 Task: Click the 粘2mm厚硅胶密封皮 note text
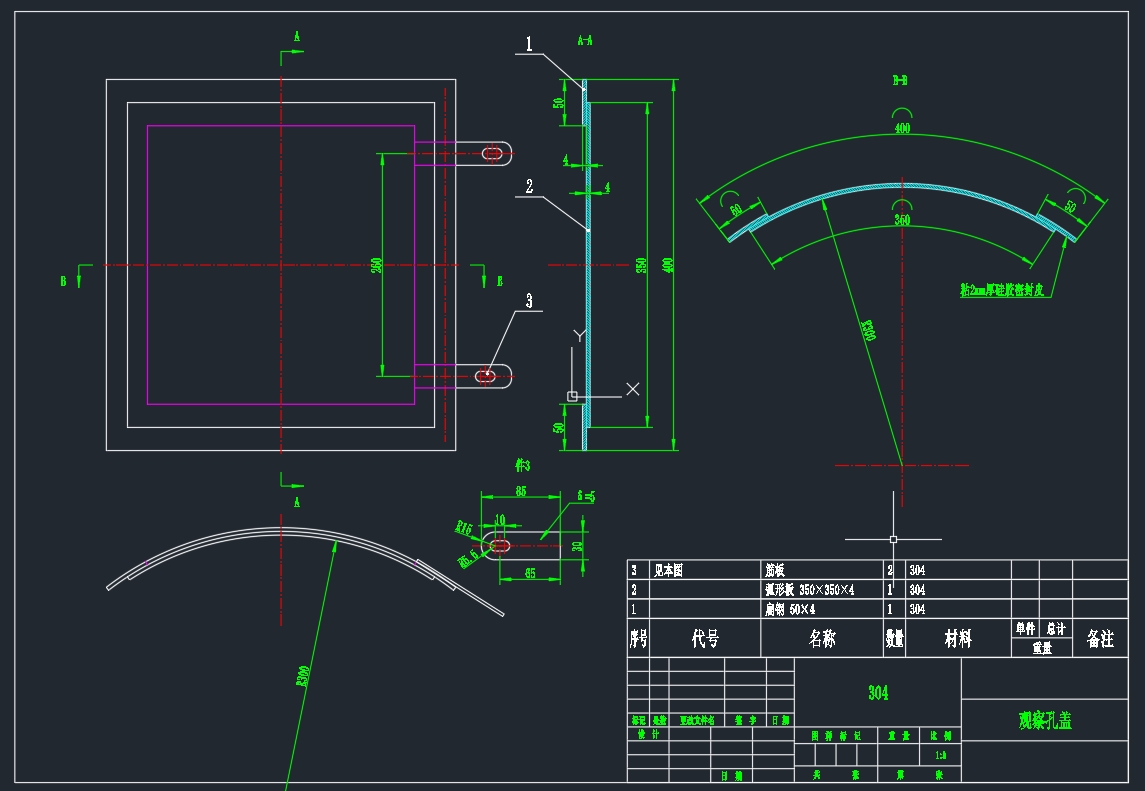[1002, 290]
